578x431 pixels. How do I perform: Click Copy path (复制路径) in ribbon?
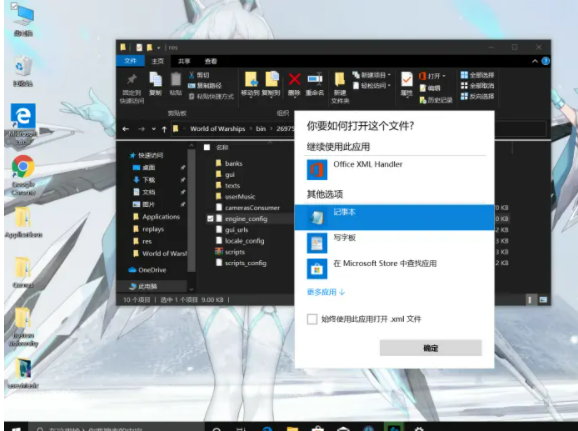pos(205,86)
